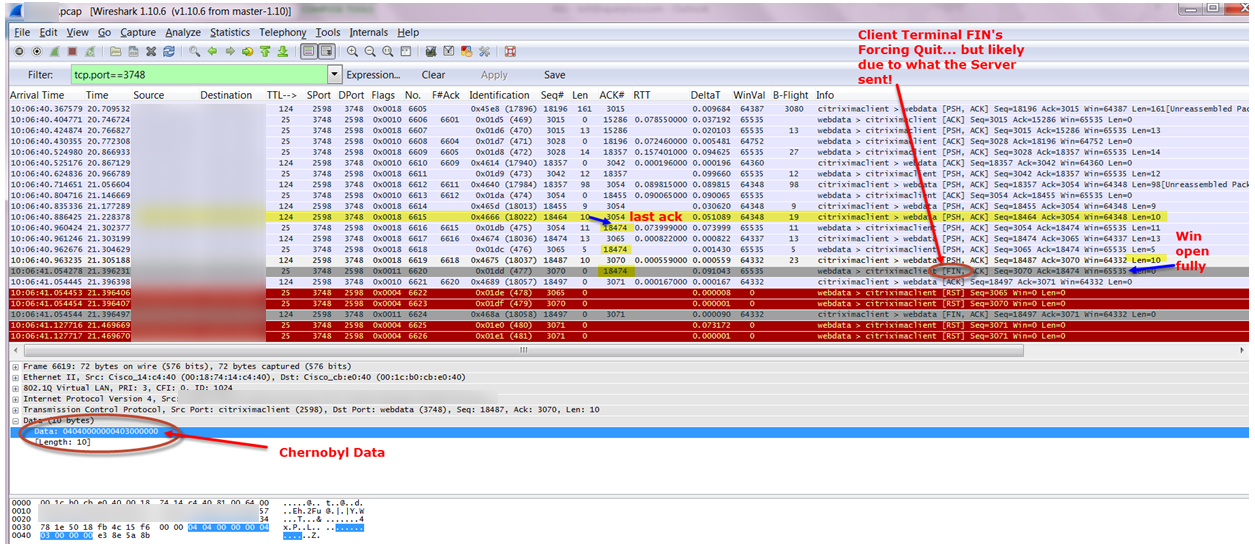Select the Data: 04040000000403000000 line
Screen dimensions: 1255x547
[x=628, y=432]
